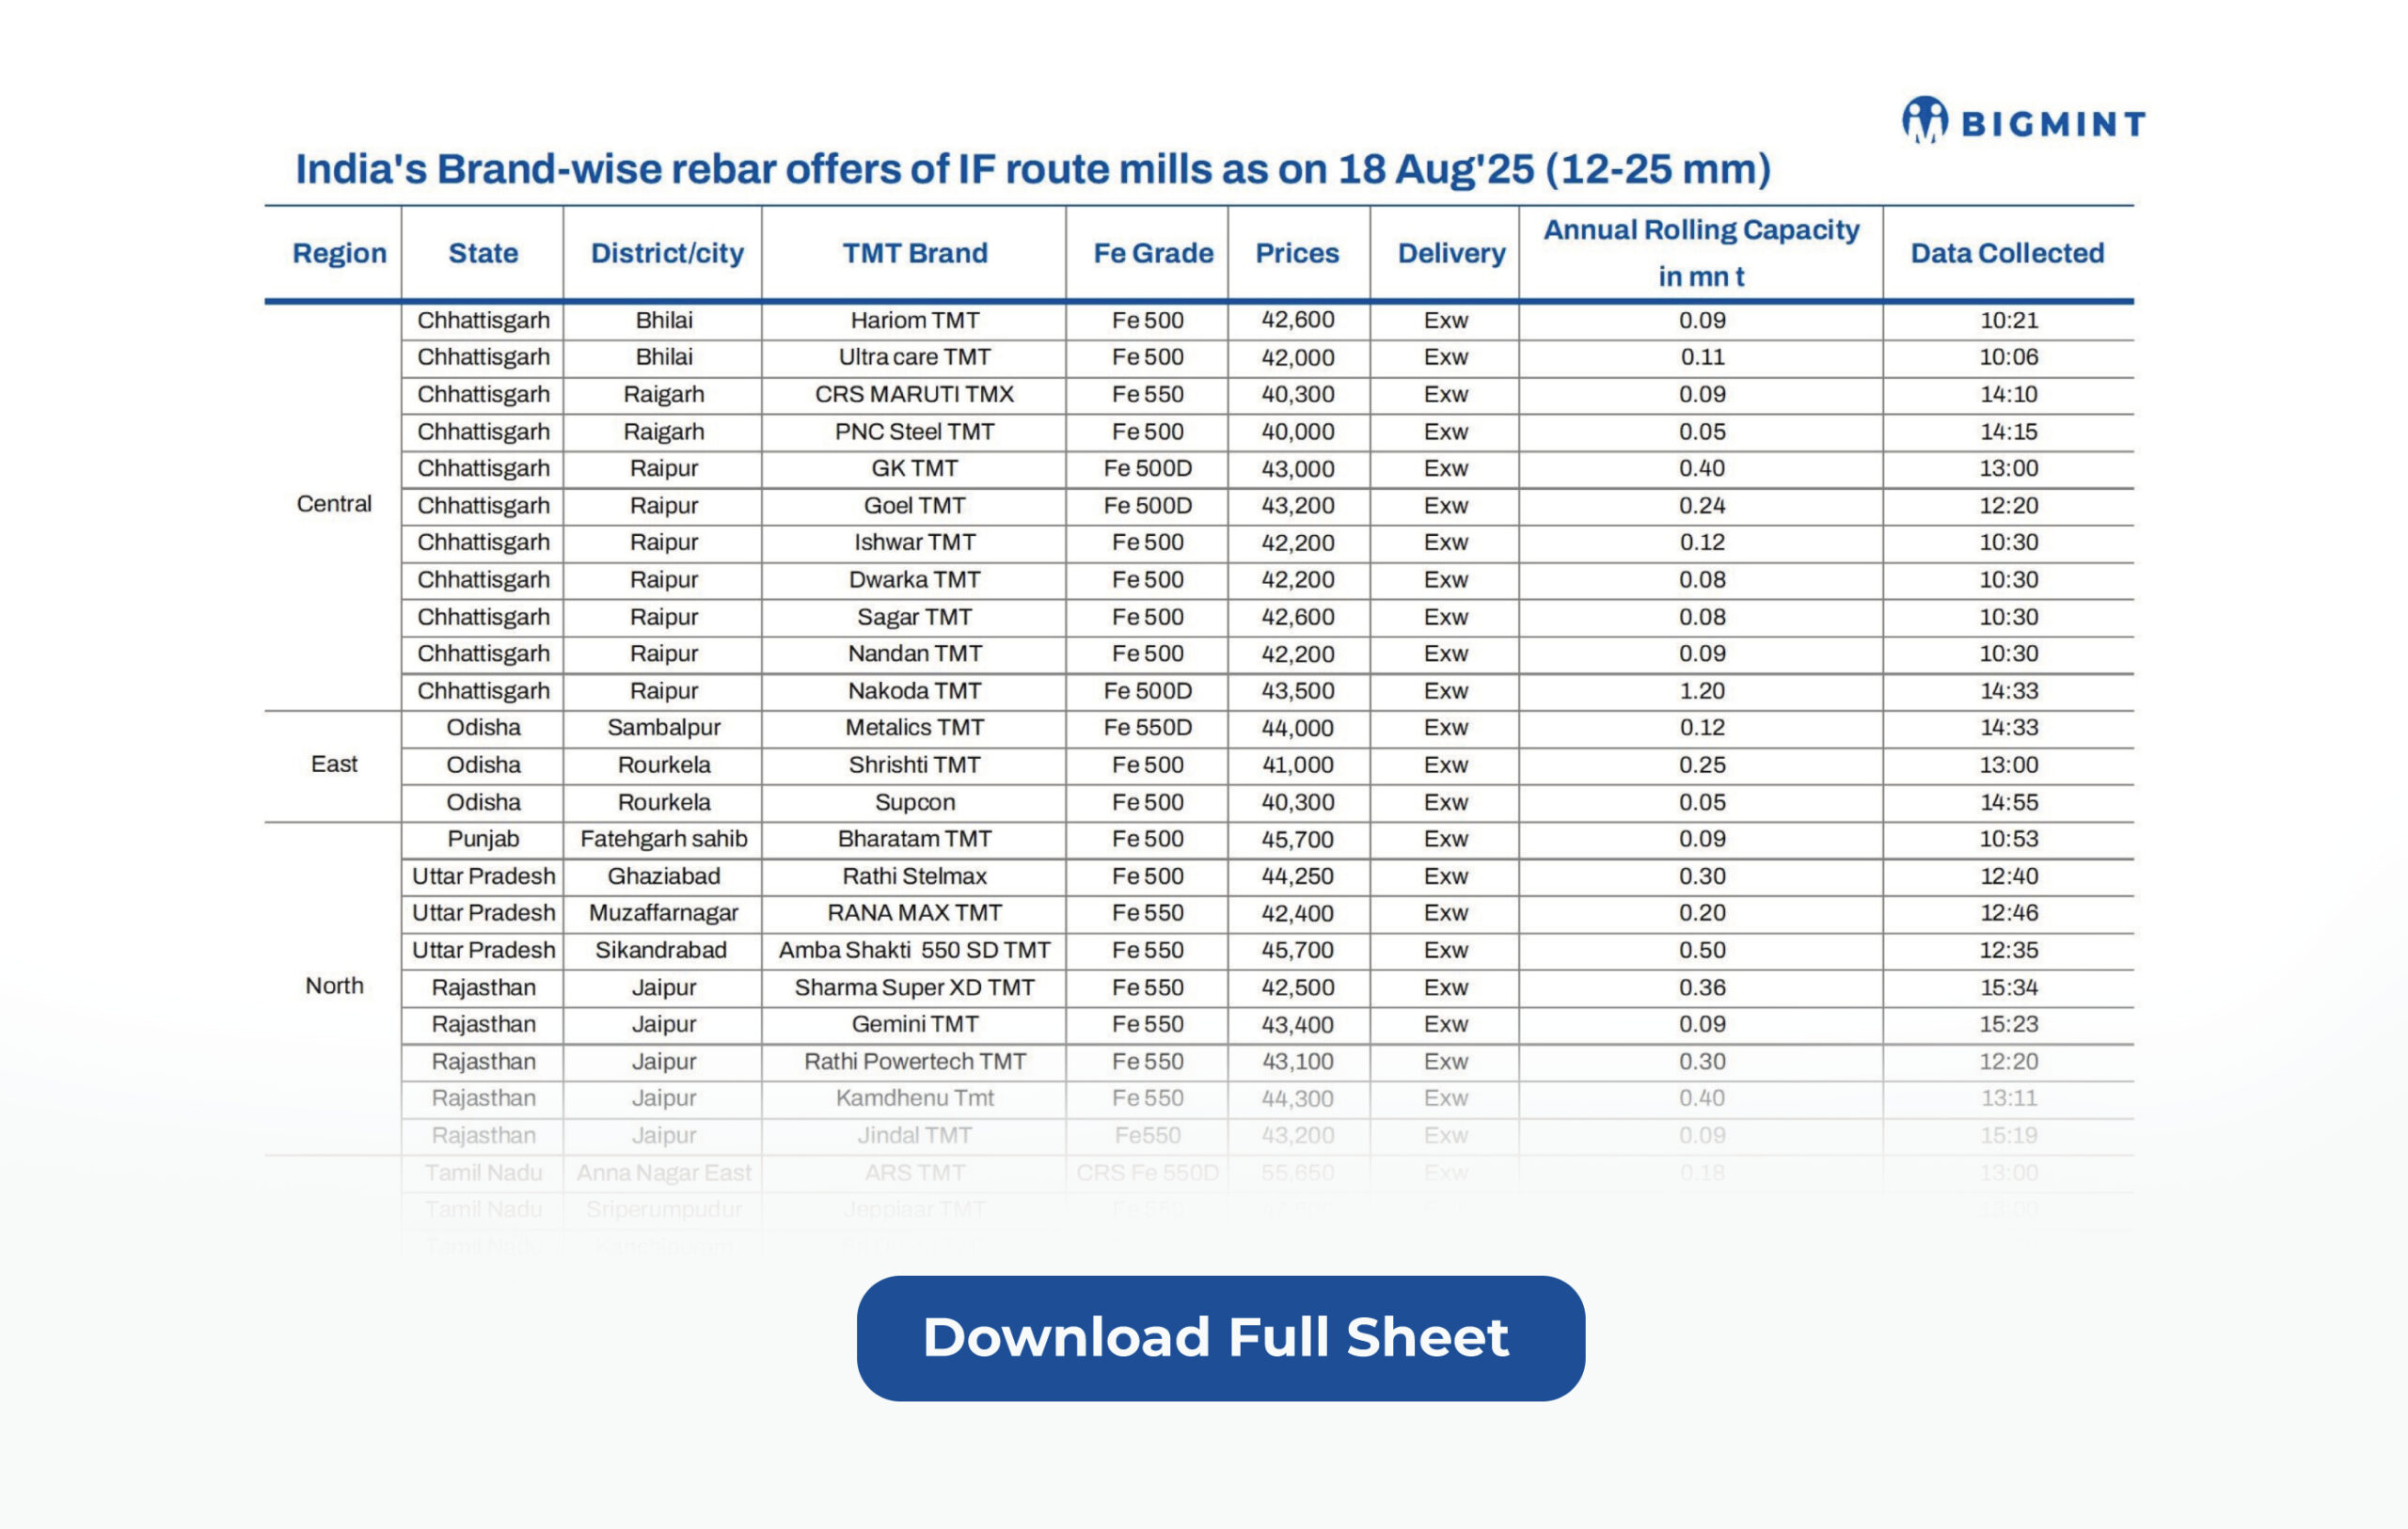Screen dimensions: 2408x1529
Task: Select the Hariom TMT brand cell
Action: (914, 320)
